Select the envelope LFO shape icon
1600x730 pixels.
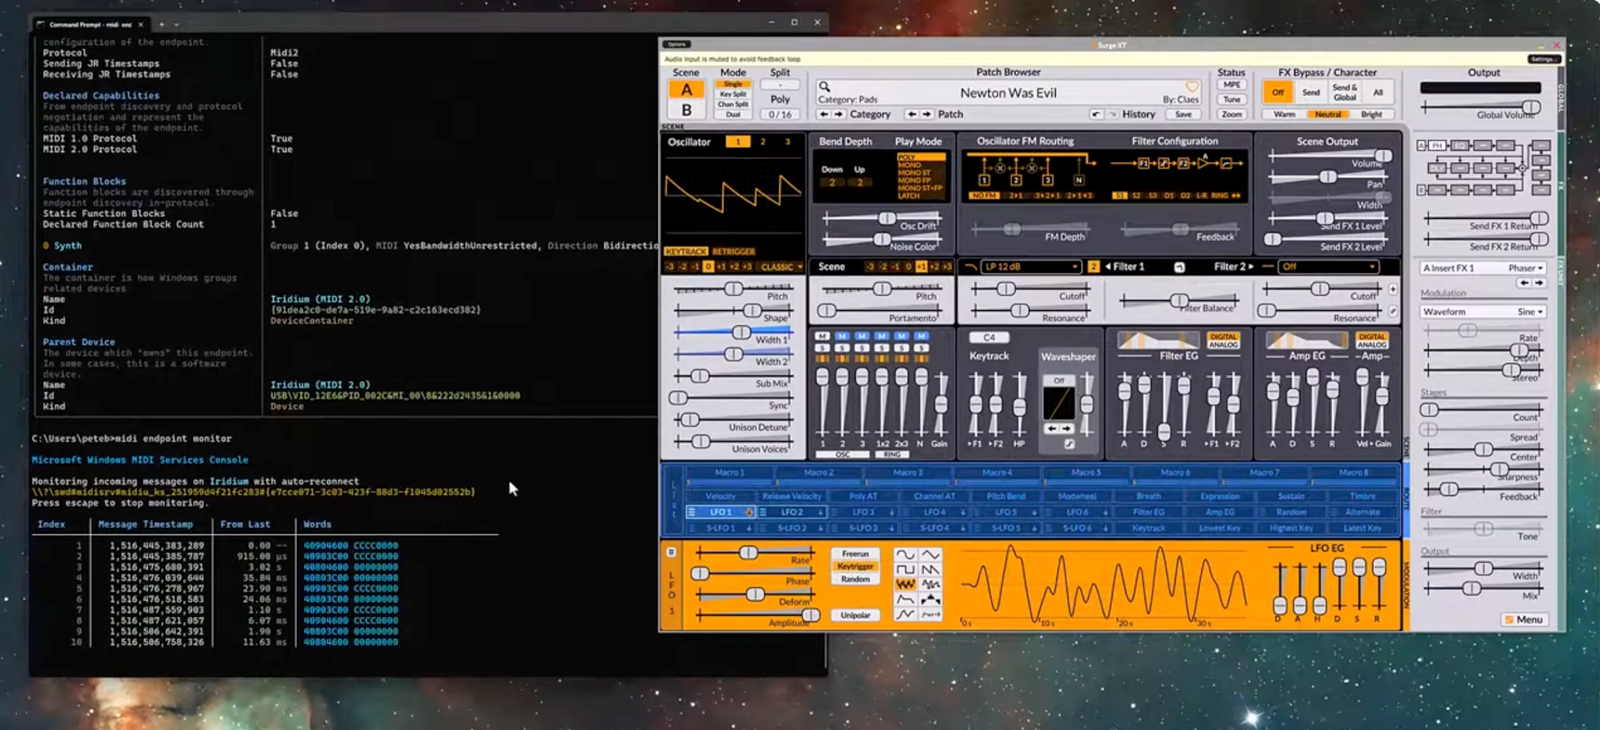[x=906, y=599]
